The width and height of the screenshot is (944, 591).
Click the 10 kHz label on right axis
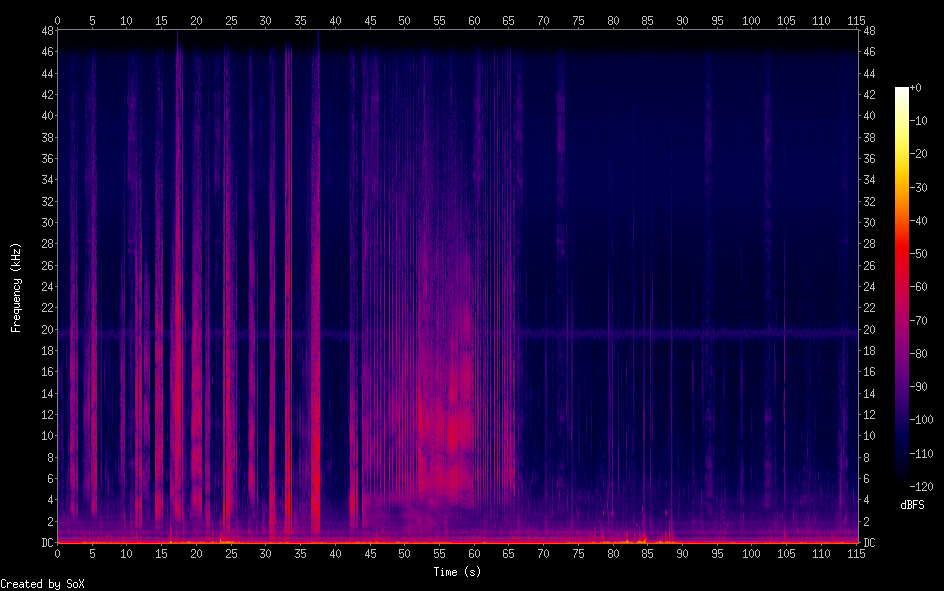click(868, 436)
